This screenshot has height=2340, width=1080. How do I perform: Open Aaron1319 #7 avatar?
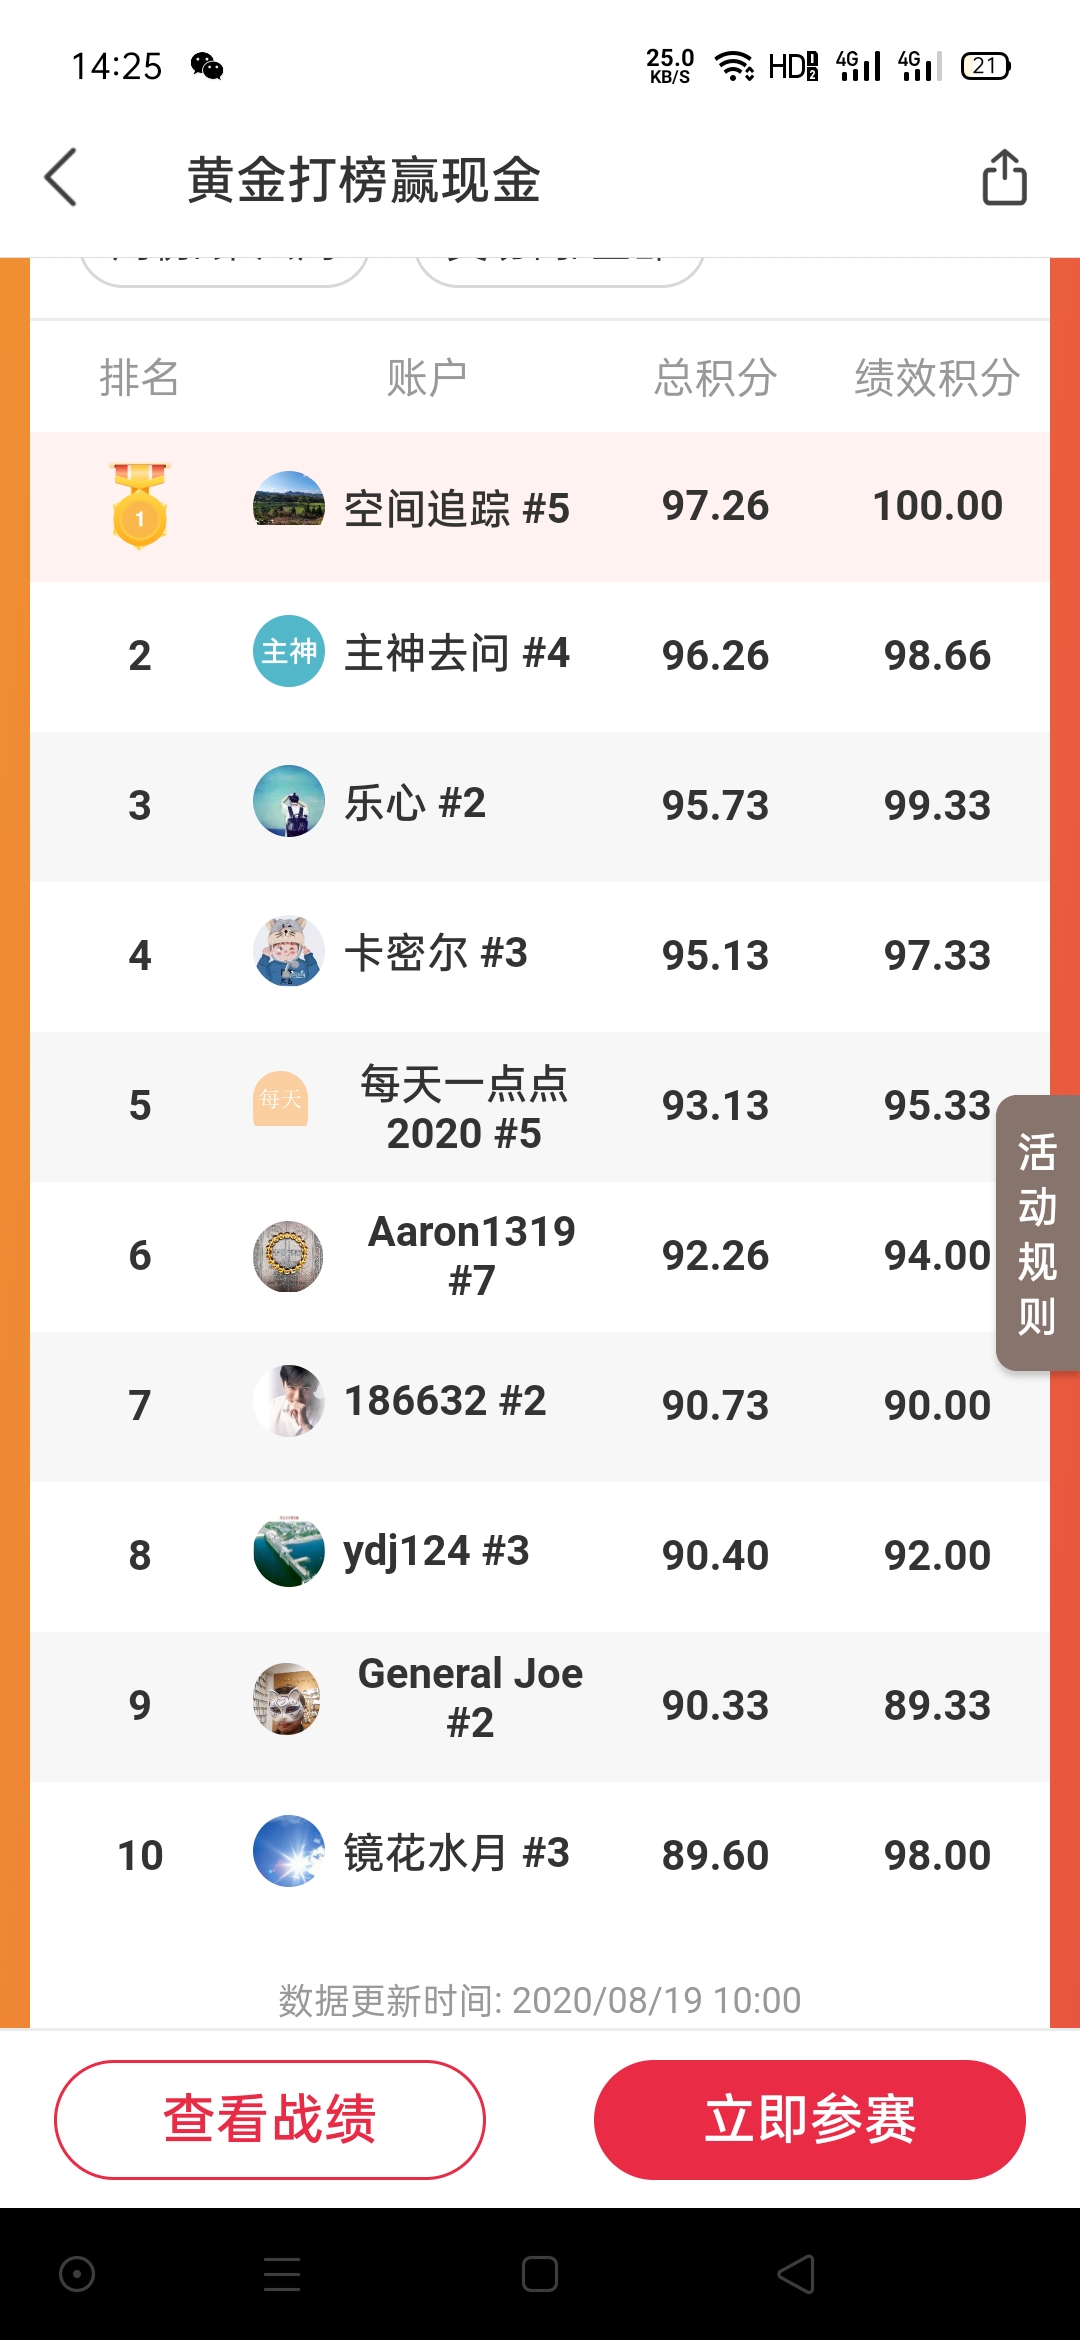[288, 1256]
